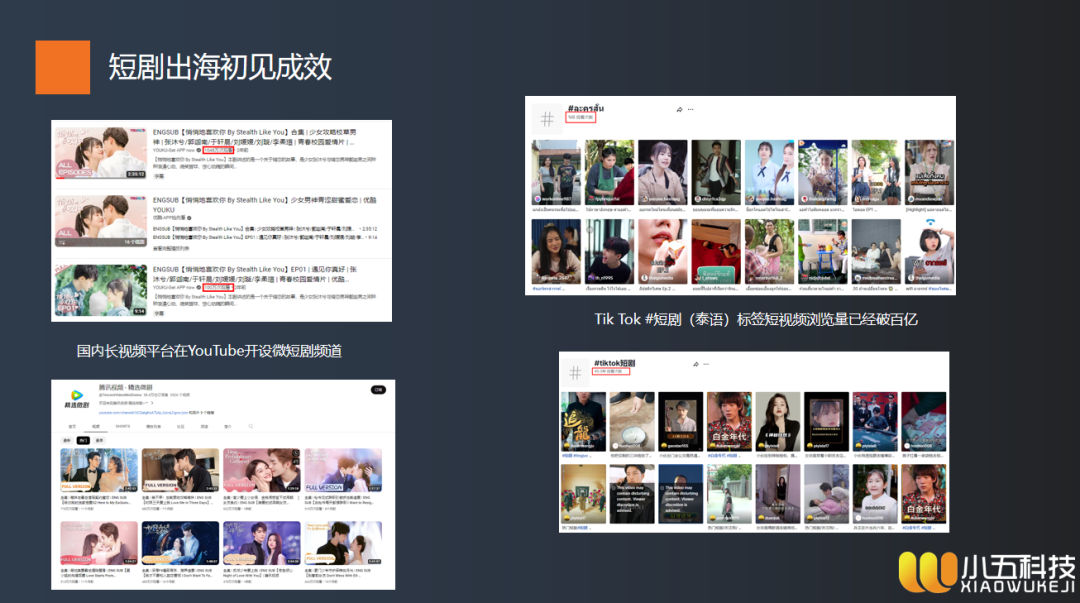Image resolution: width=1080 pixels, height=603 pixels.
Task: Open the ENGSUB Stealth Like You EP01 title
Action: coord(255,274)
